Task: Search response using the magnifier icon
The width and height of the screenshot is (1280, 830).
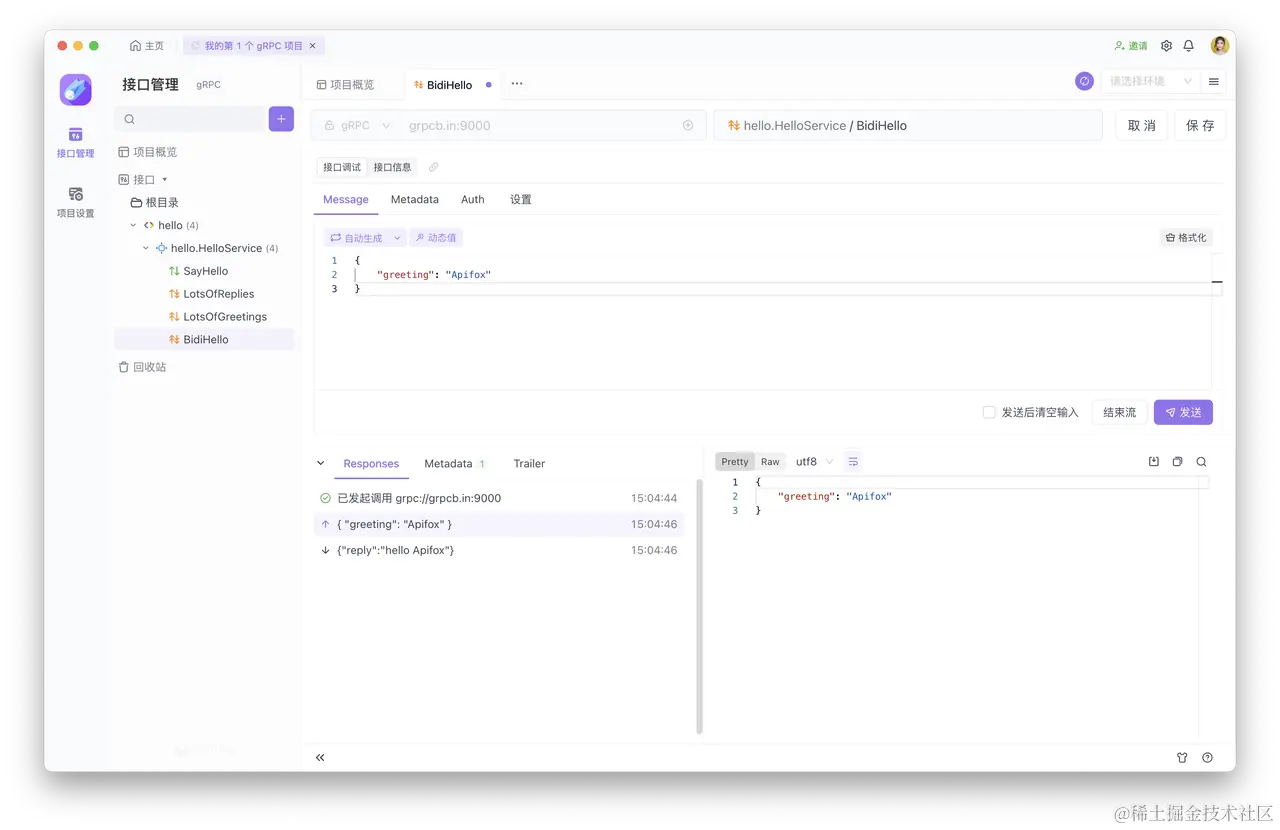Action: pos(1201,461)
